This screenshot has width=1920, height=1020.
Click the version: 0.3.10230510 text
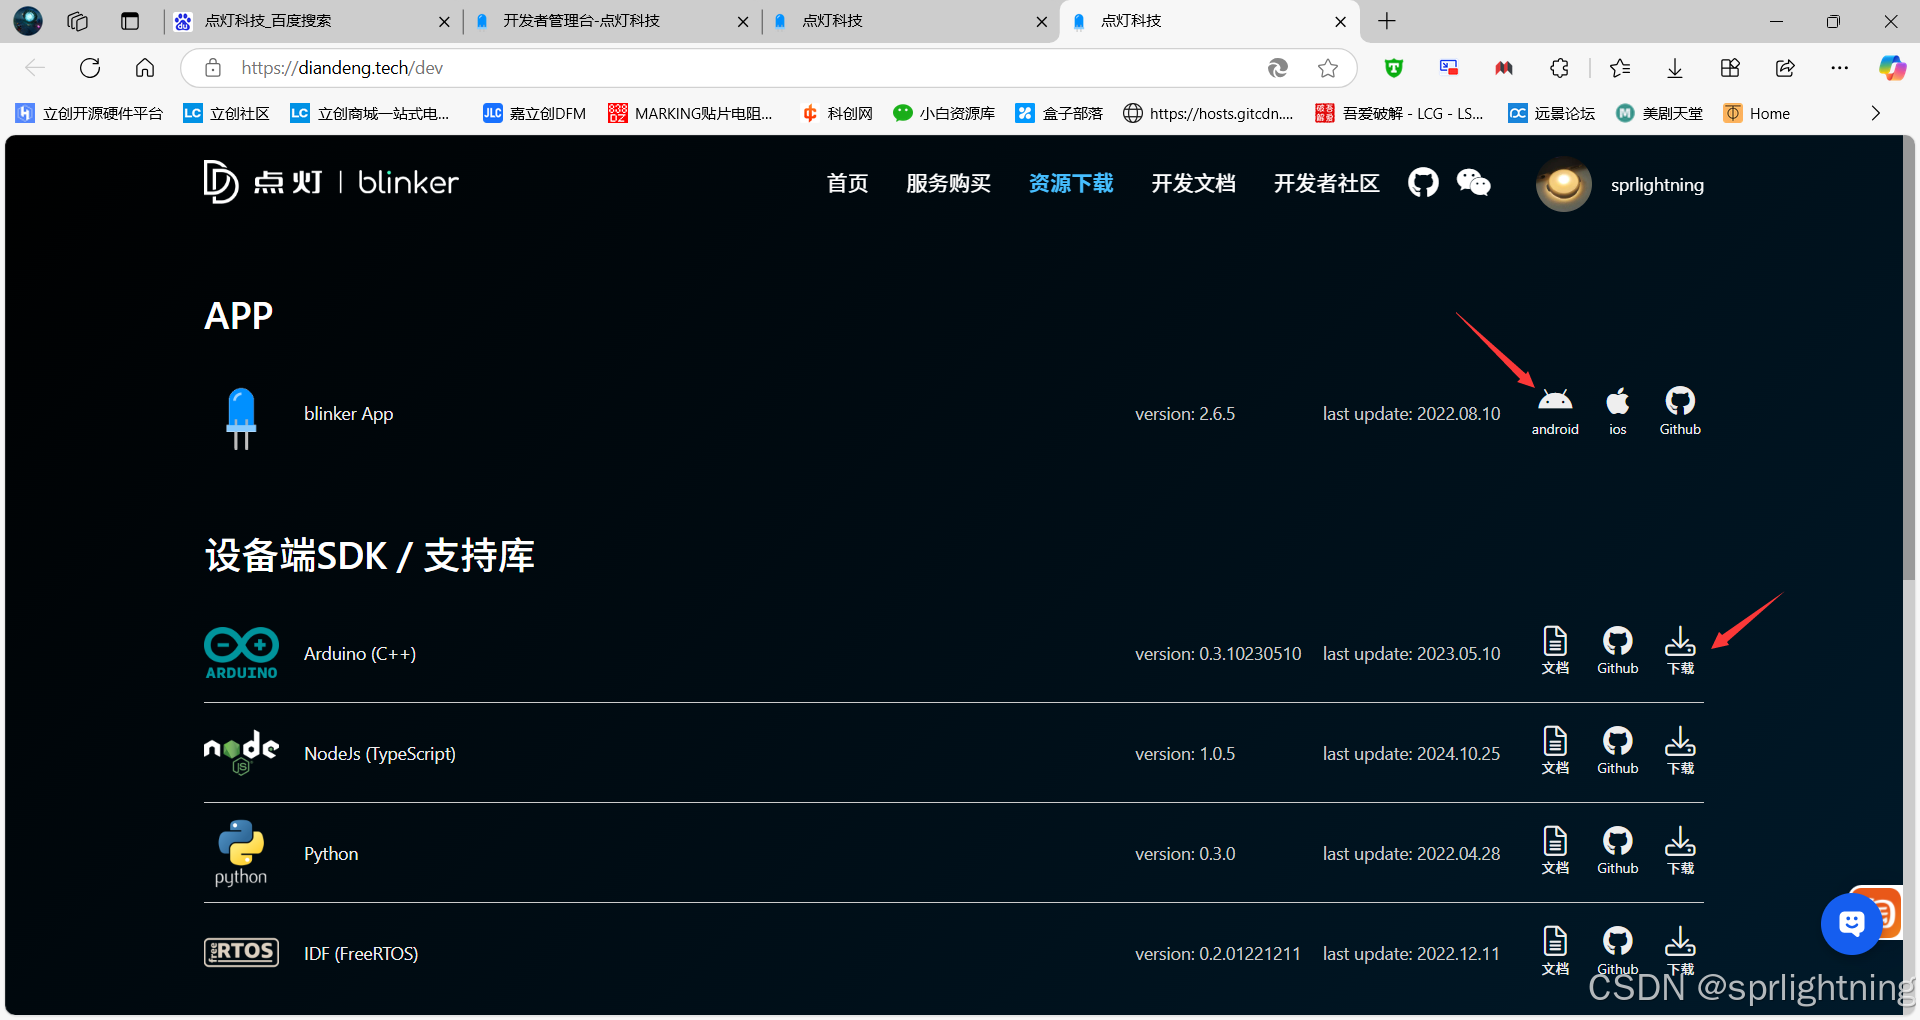pyautogui.click(x=1218, y=653)
